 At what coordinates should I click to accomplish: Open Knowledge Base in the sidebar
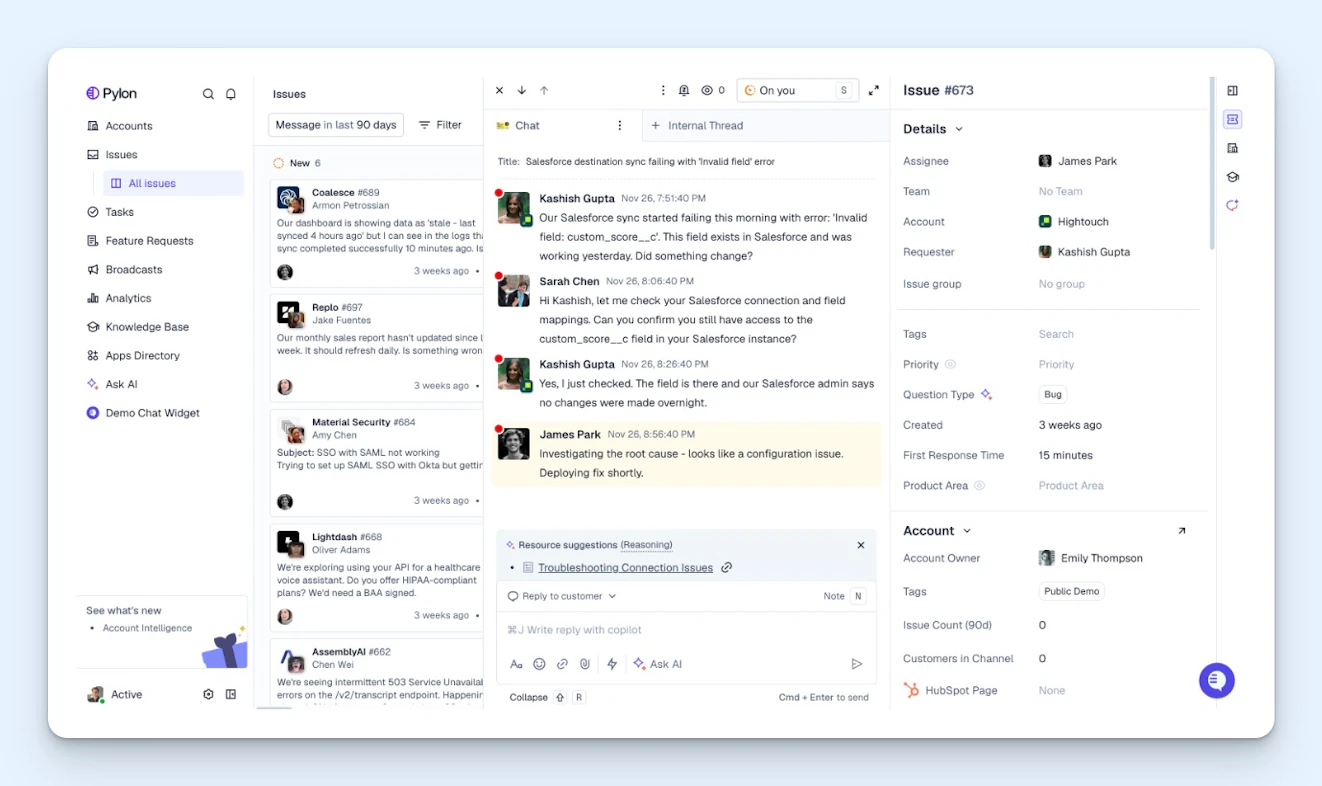147,327
